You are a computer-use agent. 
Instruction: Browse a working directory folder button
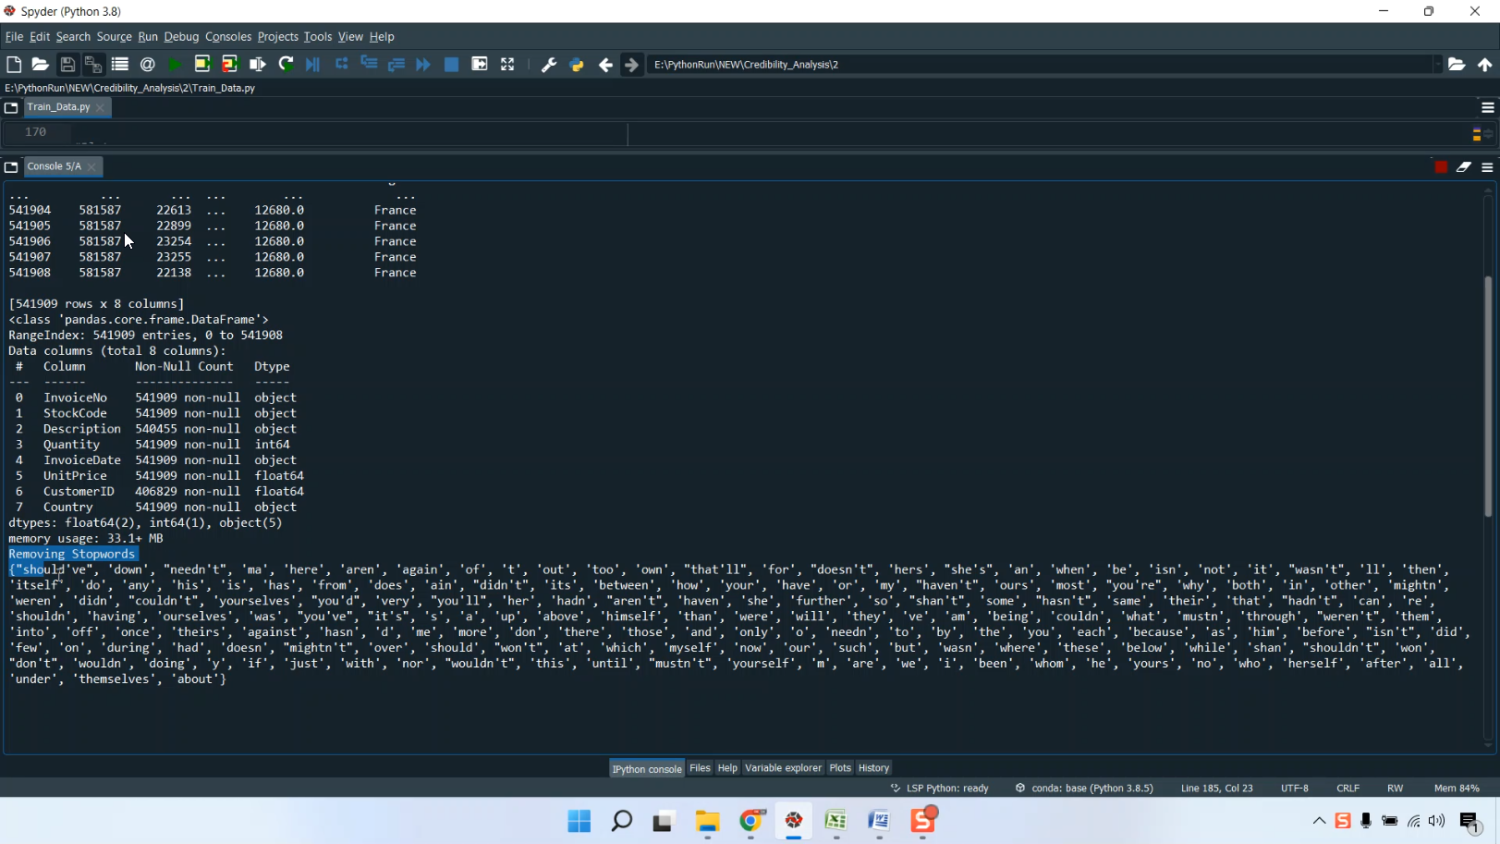tap(1457, 64)
